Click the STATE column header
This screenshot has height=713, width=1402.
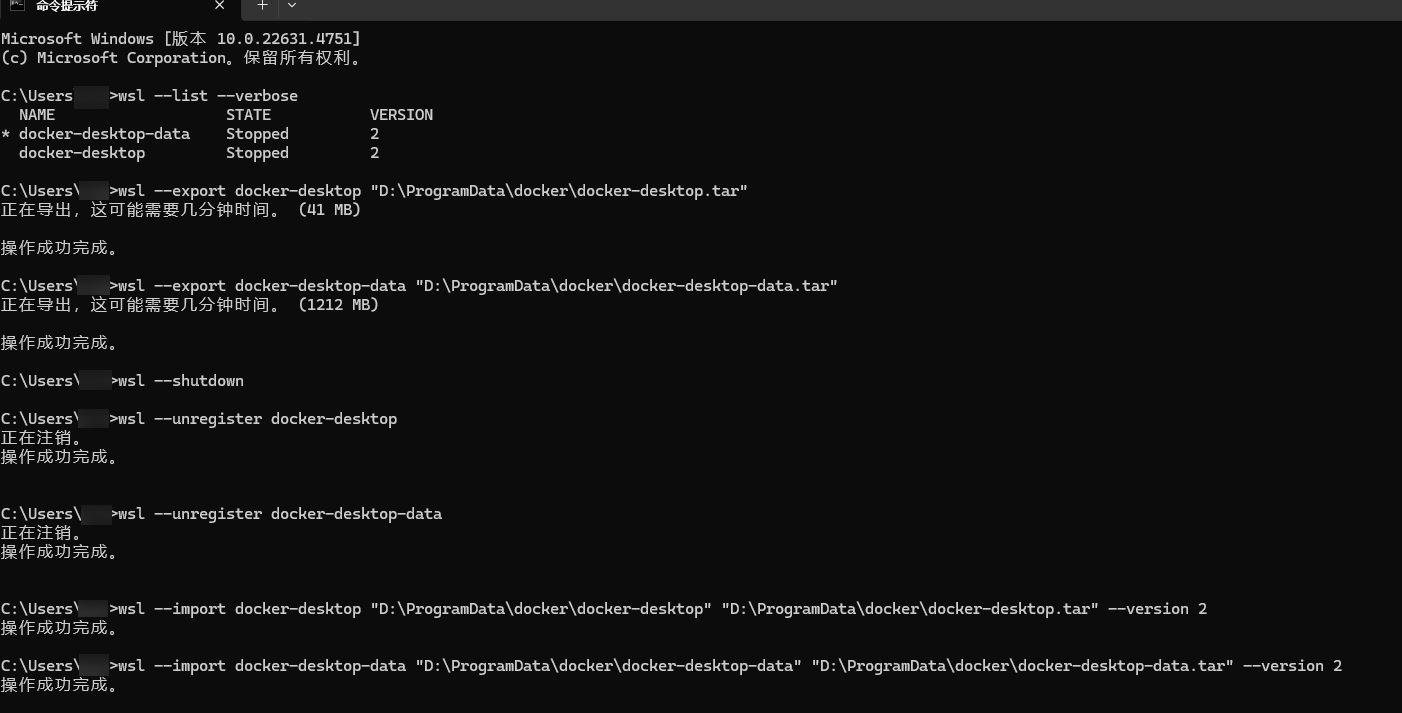(x=248, y=115)
